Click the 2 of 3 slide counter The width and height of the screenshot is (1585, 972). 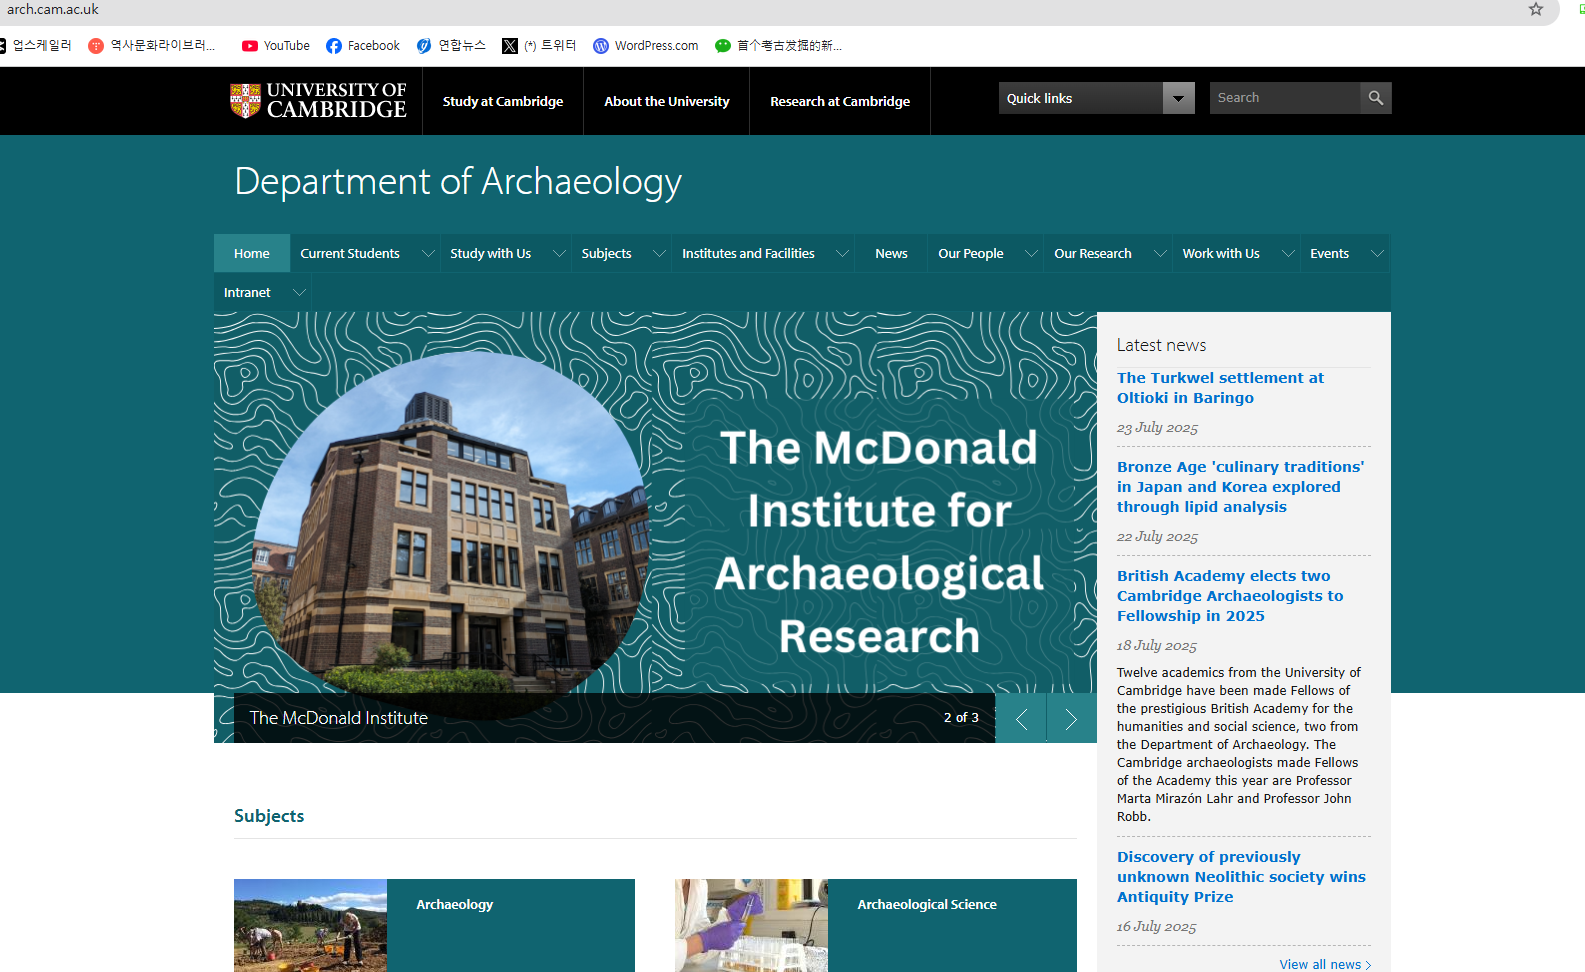961,718
